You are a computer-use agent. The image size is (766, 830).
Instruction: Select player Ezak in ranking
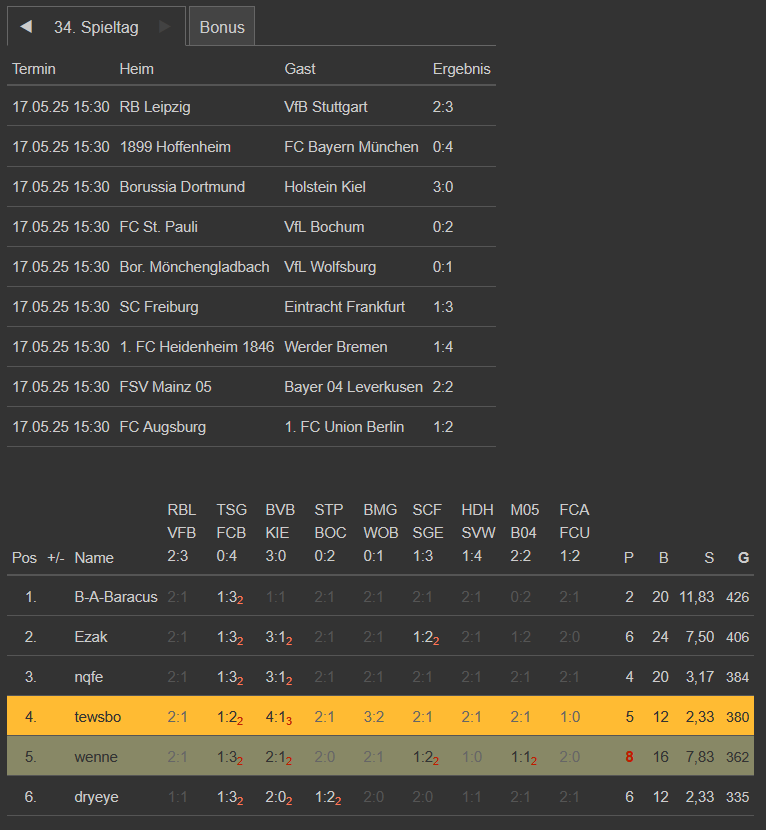[91, 637]
